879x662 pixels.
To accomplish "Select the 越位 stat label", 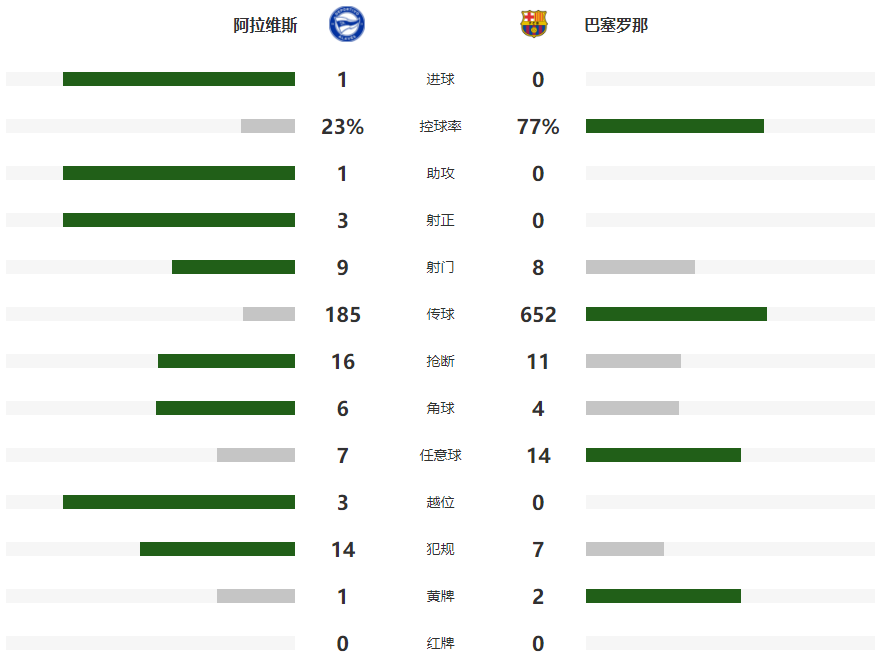I will pos(440,502).
